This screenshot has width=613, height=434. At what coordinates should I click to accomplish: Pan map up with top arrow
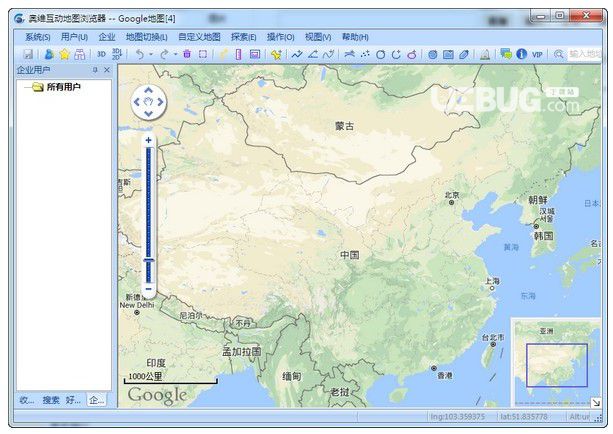(148, 91)
